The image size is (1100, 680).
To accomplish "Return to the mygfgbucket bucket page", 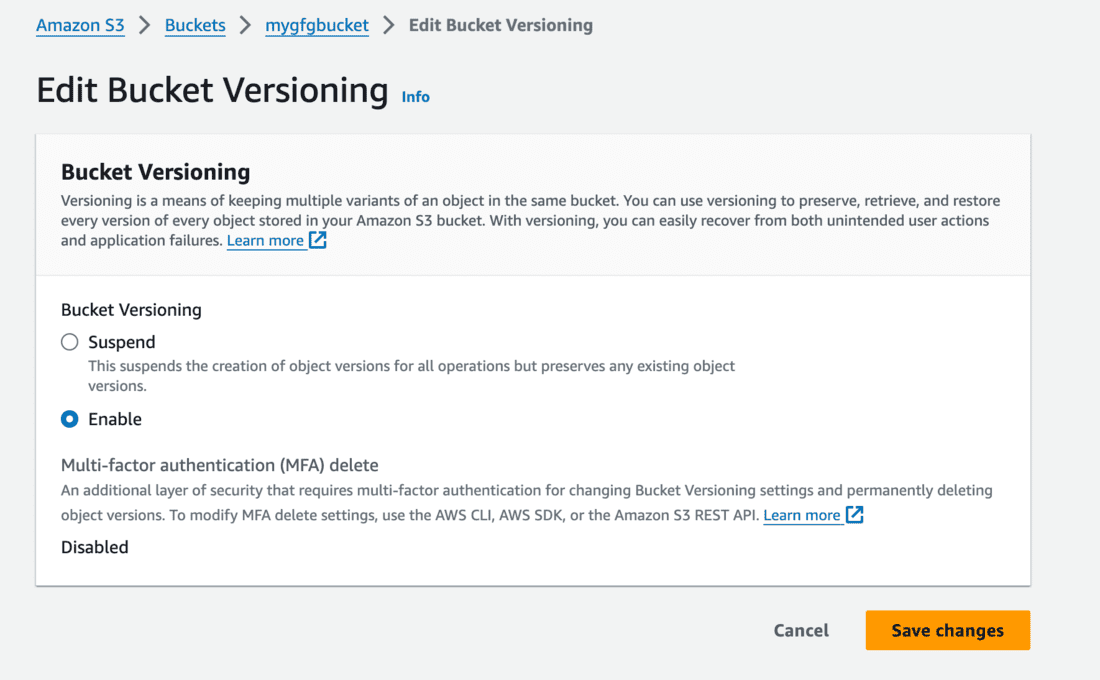I will click(317, 25).
